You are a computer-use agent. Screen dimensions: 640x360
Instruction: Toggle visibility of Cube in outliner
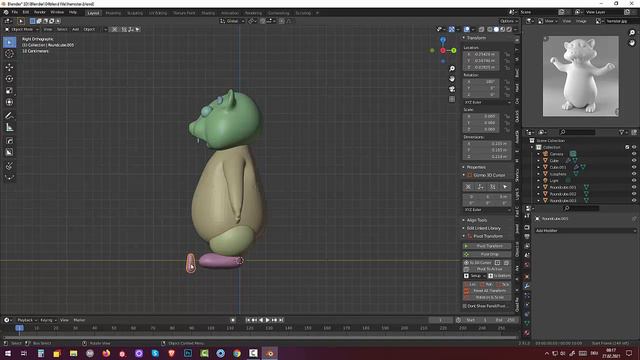[x=634, y=160]
